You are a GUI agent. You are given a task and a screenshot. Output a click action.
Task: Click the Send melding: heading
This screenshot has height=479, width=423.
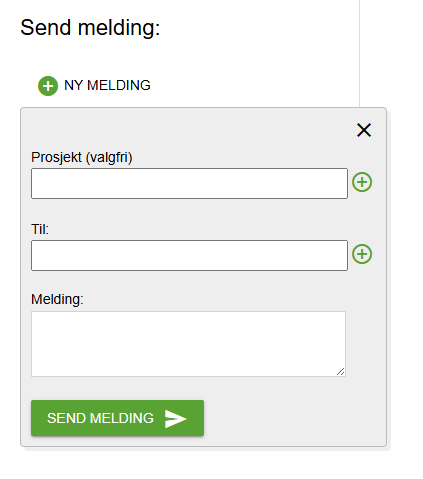tap(90, 27)
